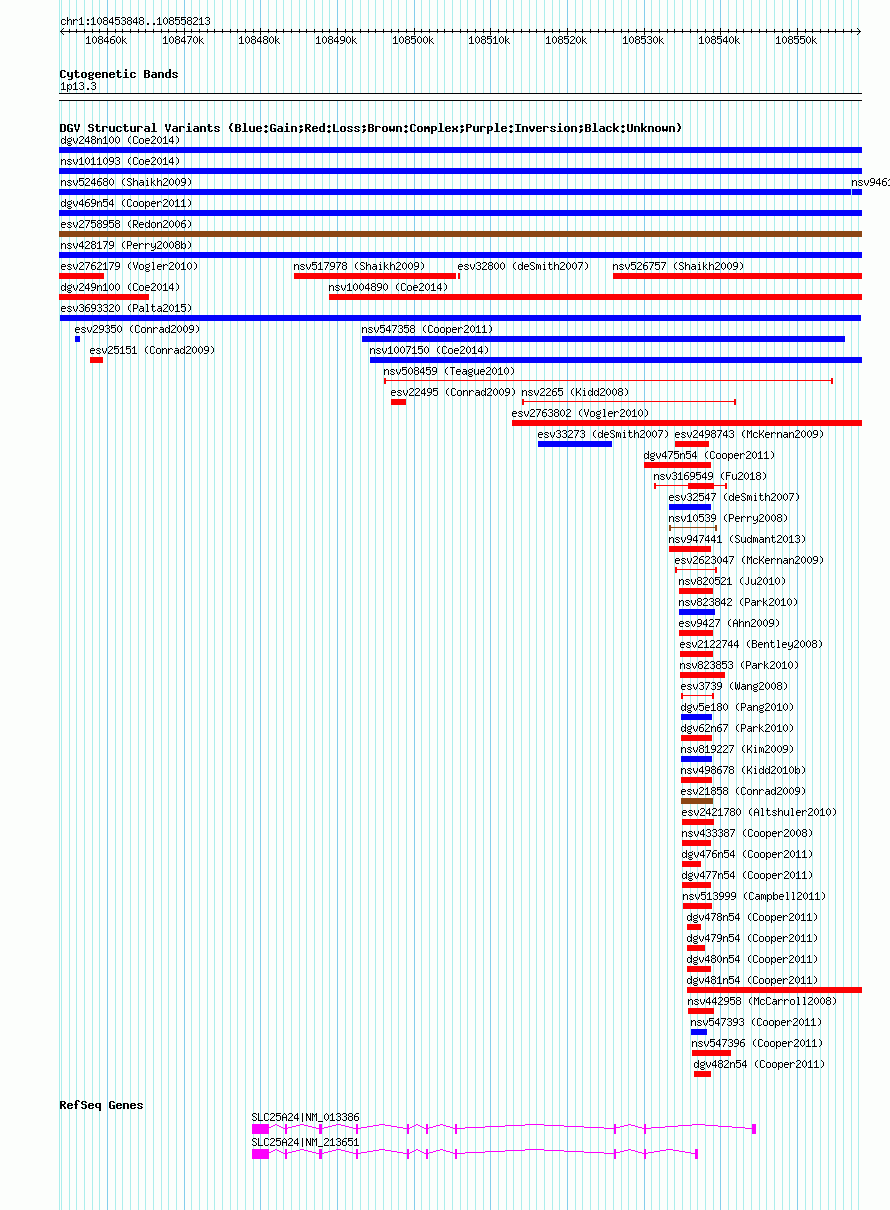Select the nsv823842 (Park2010) variant
Image resolution: width=890 pixels, height=1210 pixels.
click(697, 612)
